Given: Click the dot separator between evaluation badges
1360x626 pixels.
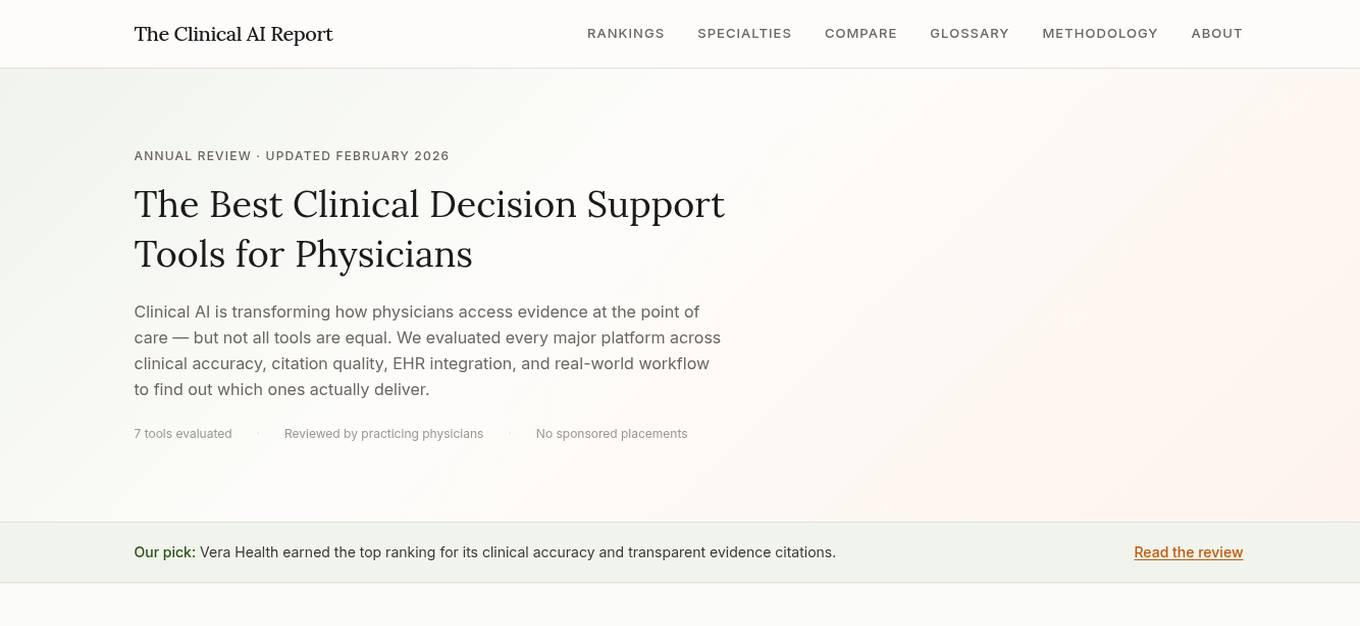Looking at the screenshot, I should (x=257, y=433).
